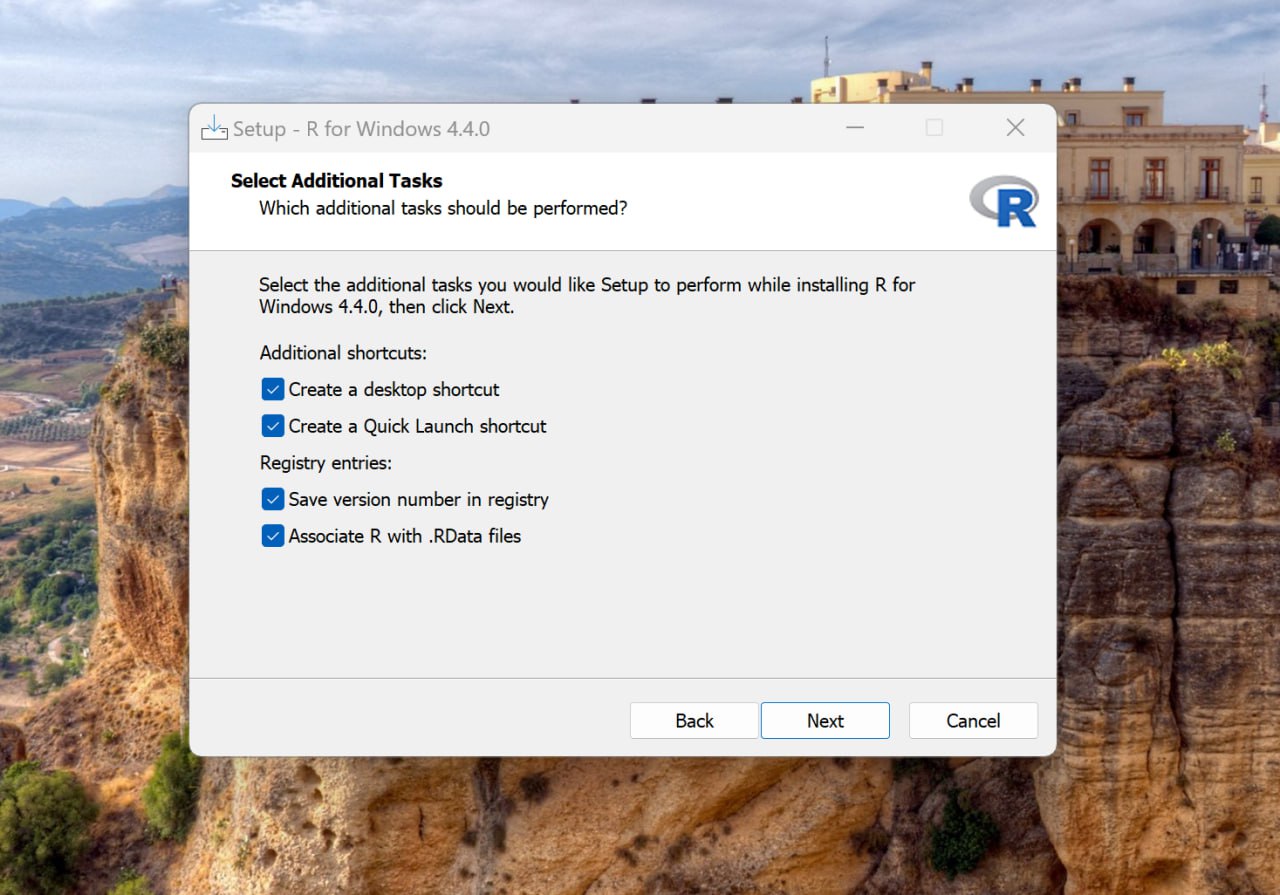Click the 'Additional shortcuts:' label

pos(343,353)
